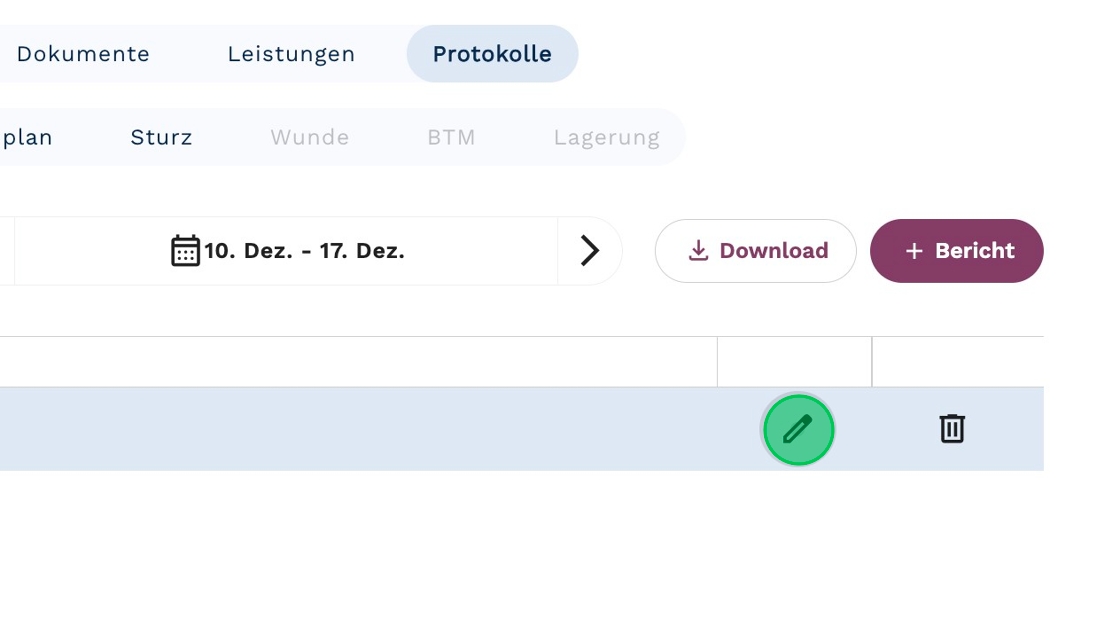Click the green pencil edit icon
Viewport: 1120px width, 626px height.
(798, 430)
